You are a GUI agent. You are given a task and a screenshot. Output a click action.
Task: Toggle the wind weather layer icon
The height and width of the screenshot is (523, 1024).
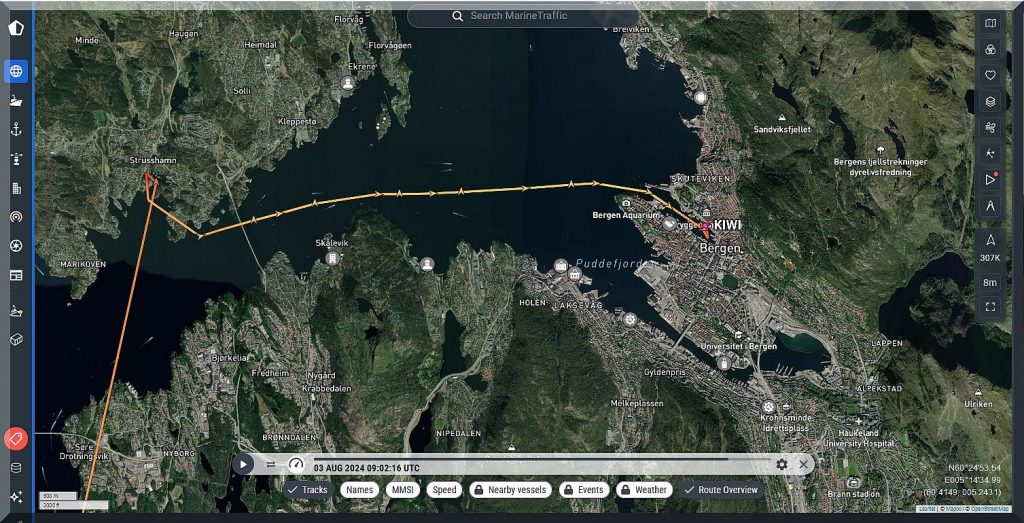[990, 127]
